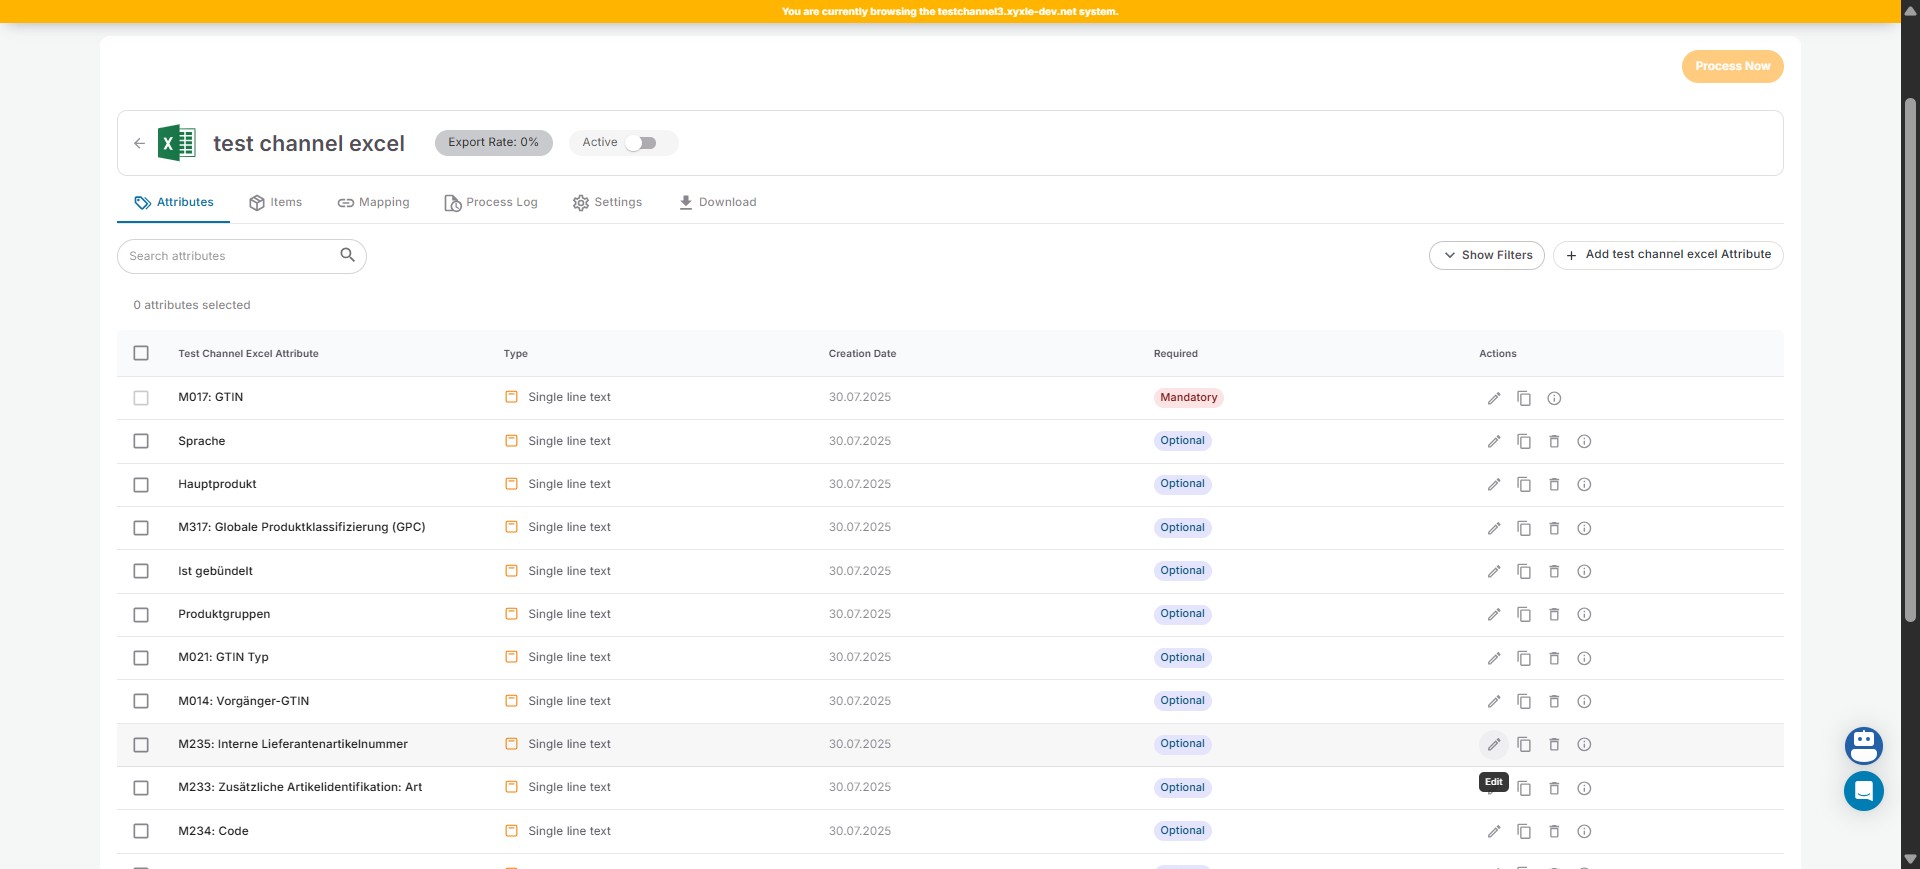Image resolution: width=1920 pixels, height=869 pixels.
Task: Switch to the Mapping tab
Action: click(x=373, y=202)
